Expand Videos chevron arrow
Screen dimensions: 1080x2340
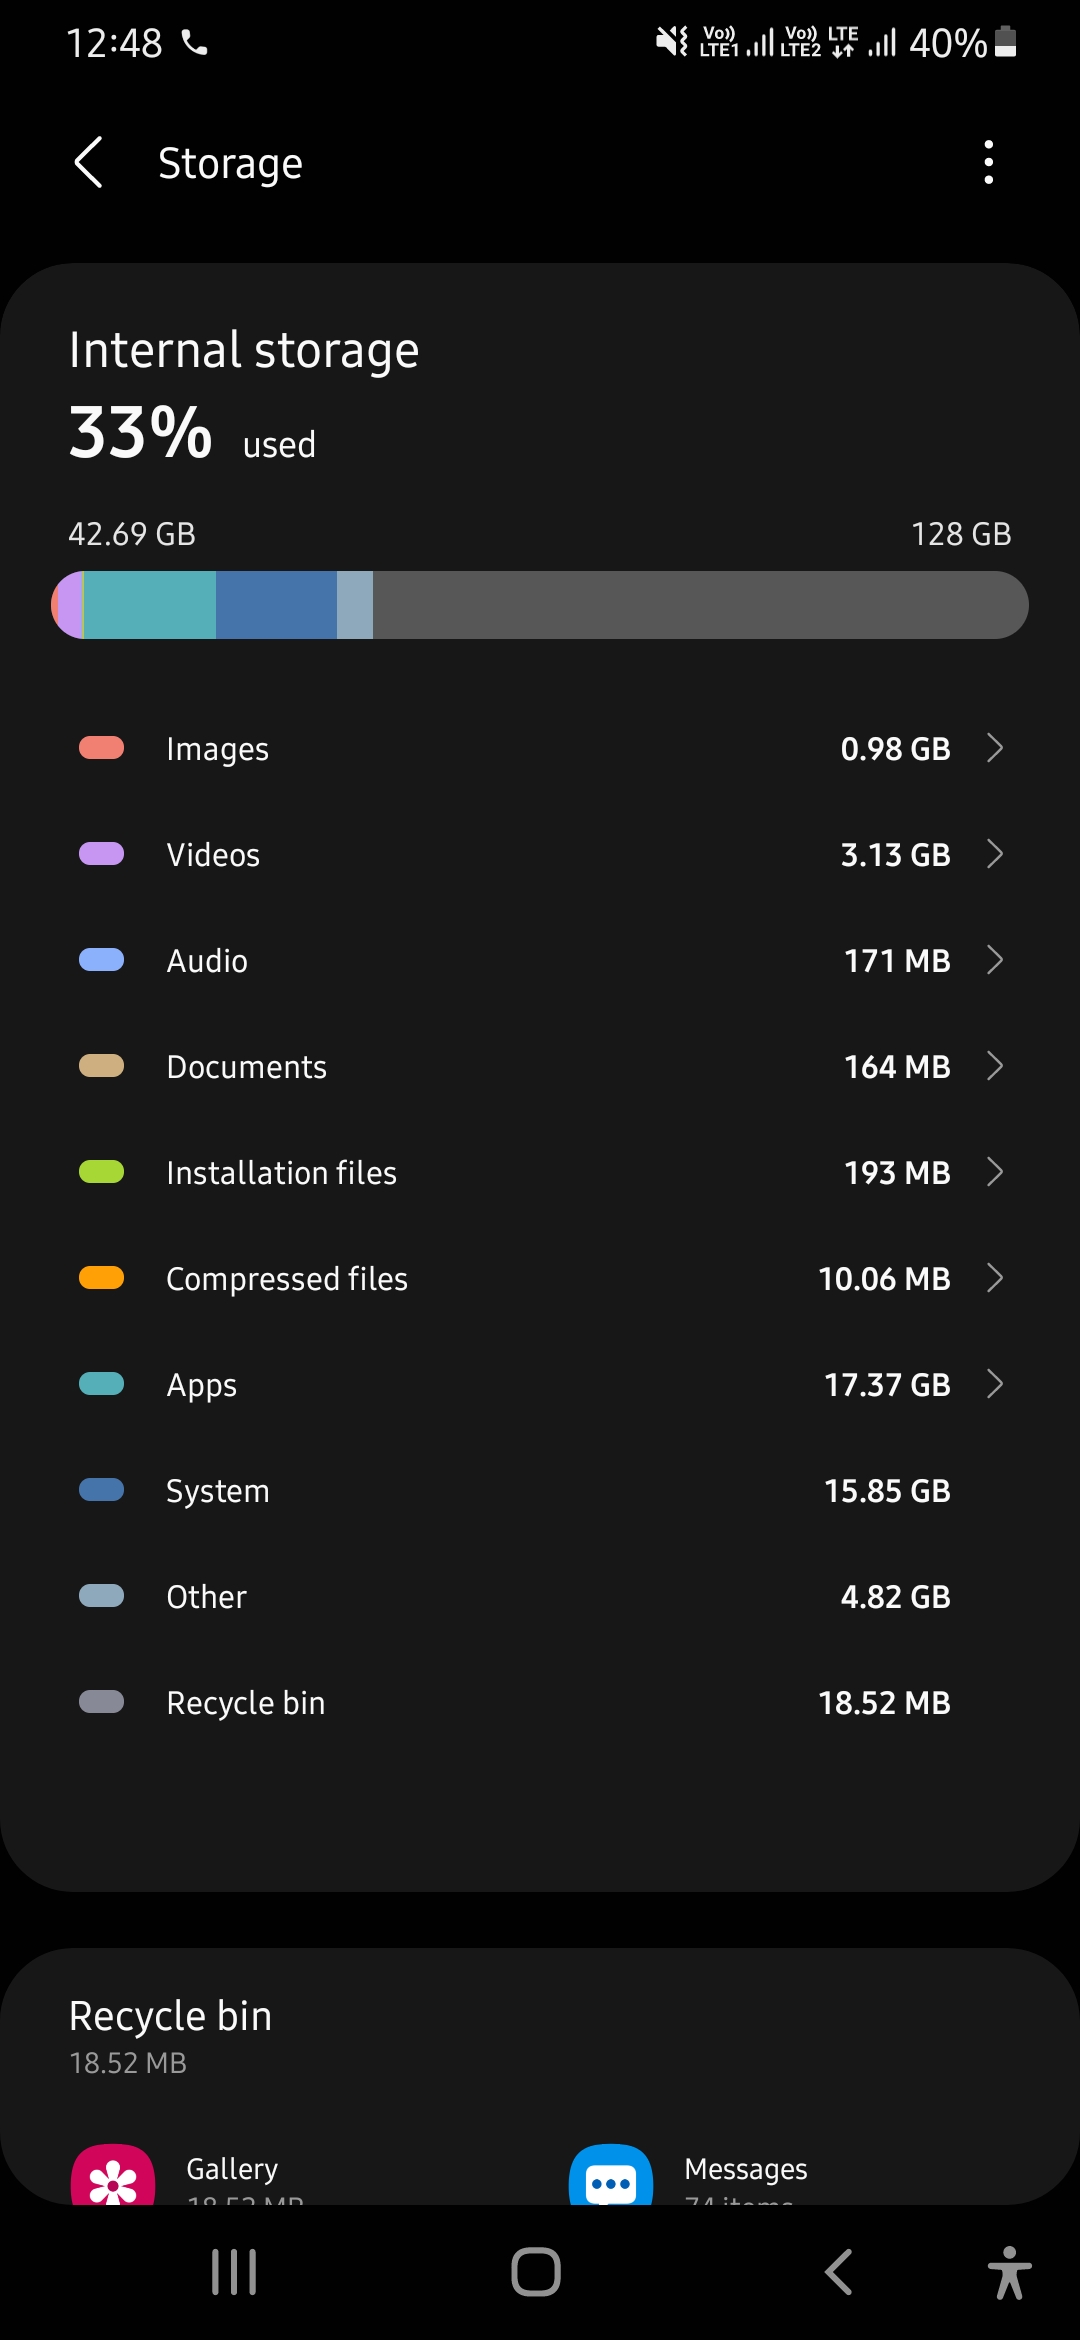tap(994, 854)
